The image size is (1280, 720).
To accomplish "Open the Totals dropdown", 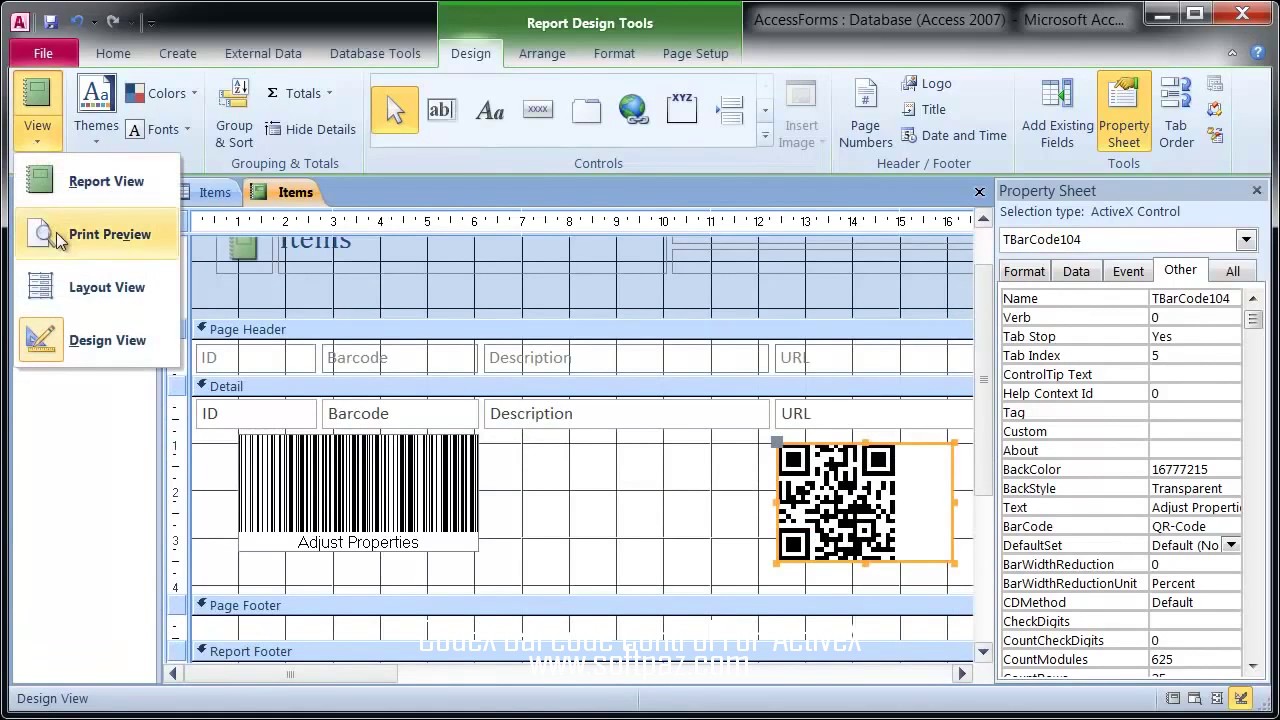I will click(x=299, y=93).
